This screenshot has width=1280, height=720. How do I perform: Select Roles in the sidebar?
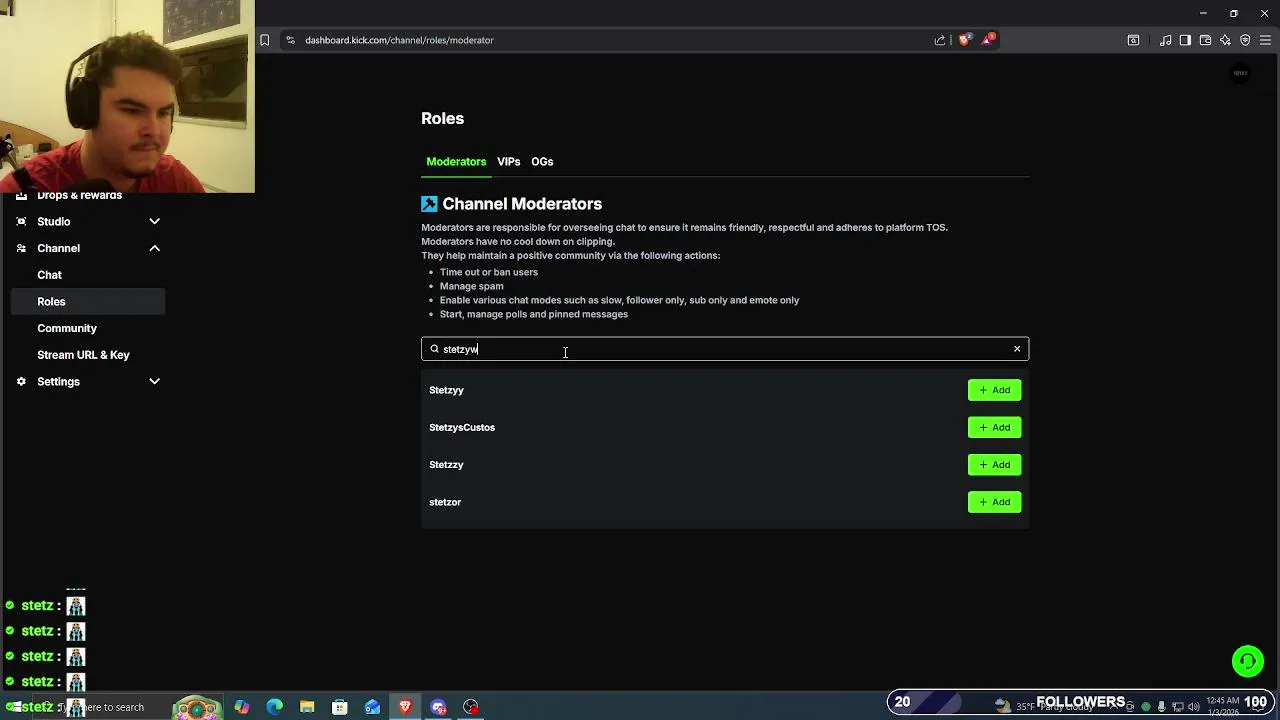(x=88, y=301)
